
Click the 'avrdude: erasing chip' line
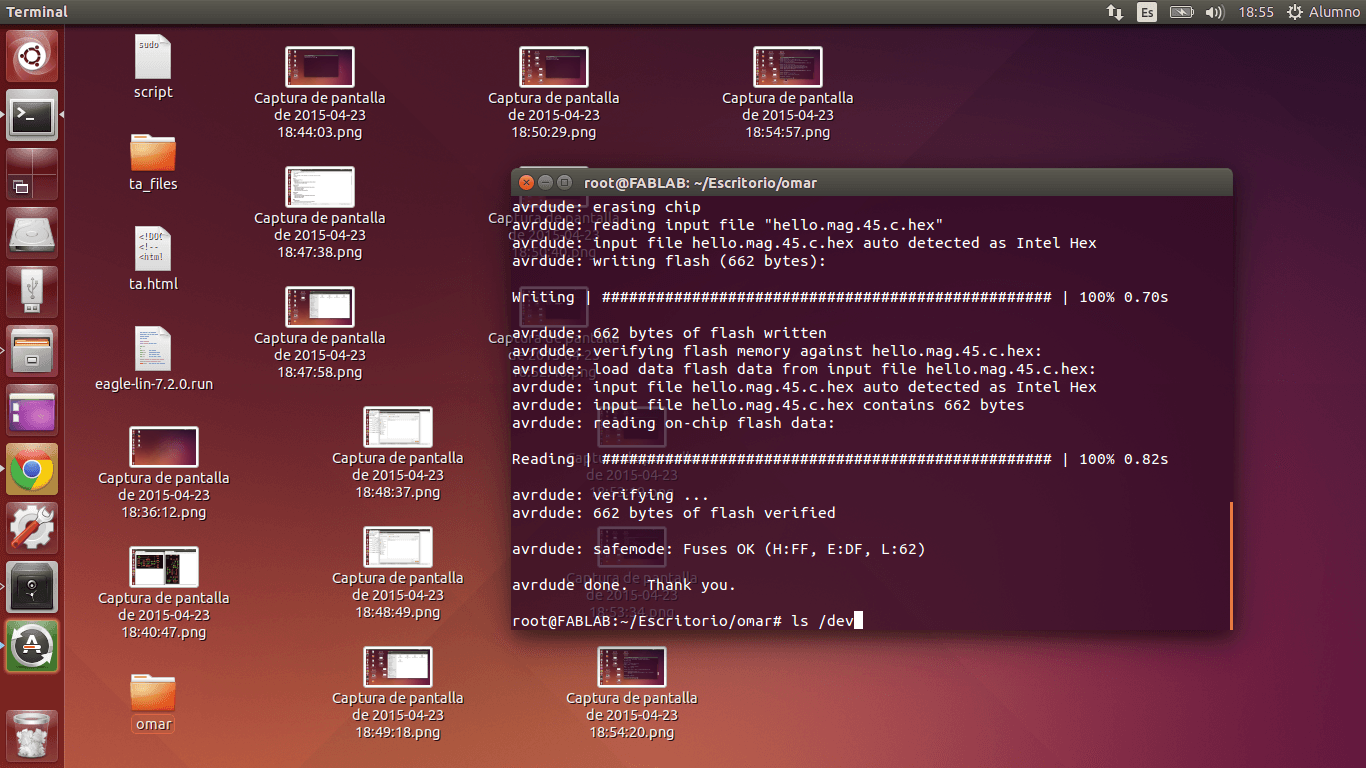(606, 207)
